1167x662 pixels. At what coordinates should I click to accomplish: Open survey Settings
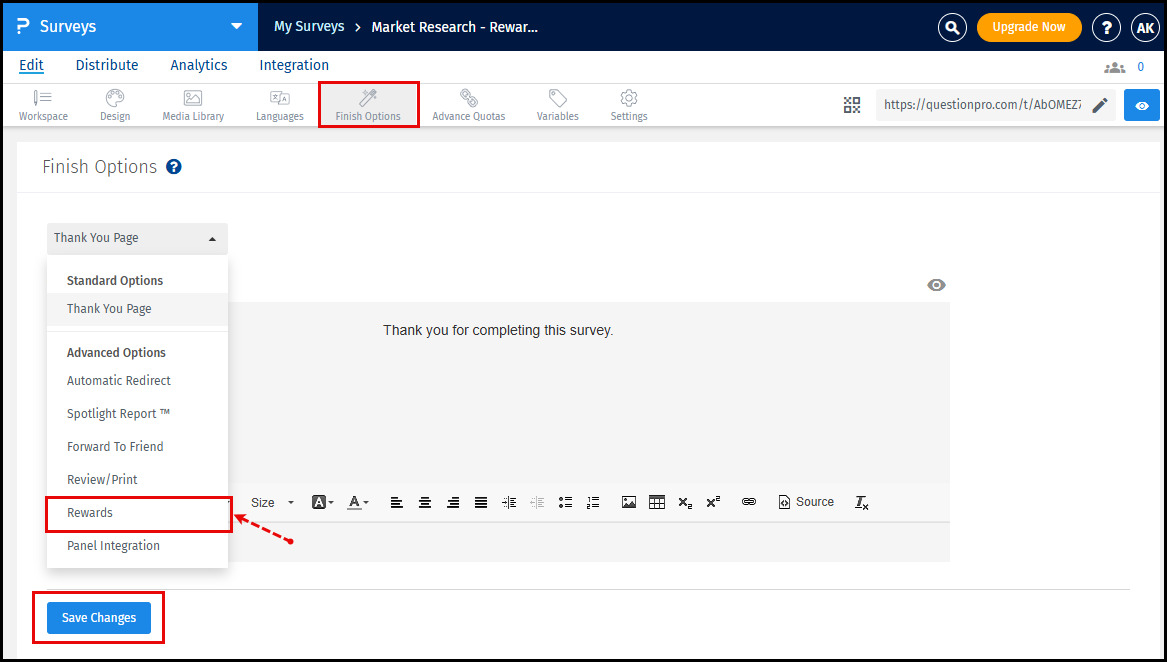click(x=628, y=104)
